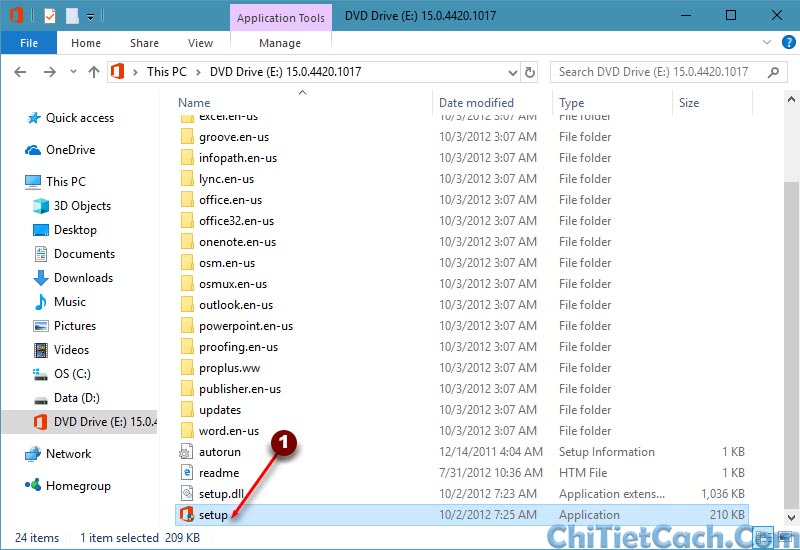
Task: Open Customize Quick Access Toolbar dropdown
Action: click(90, 16)
